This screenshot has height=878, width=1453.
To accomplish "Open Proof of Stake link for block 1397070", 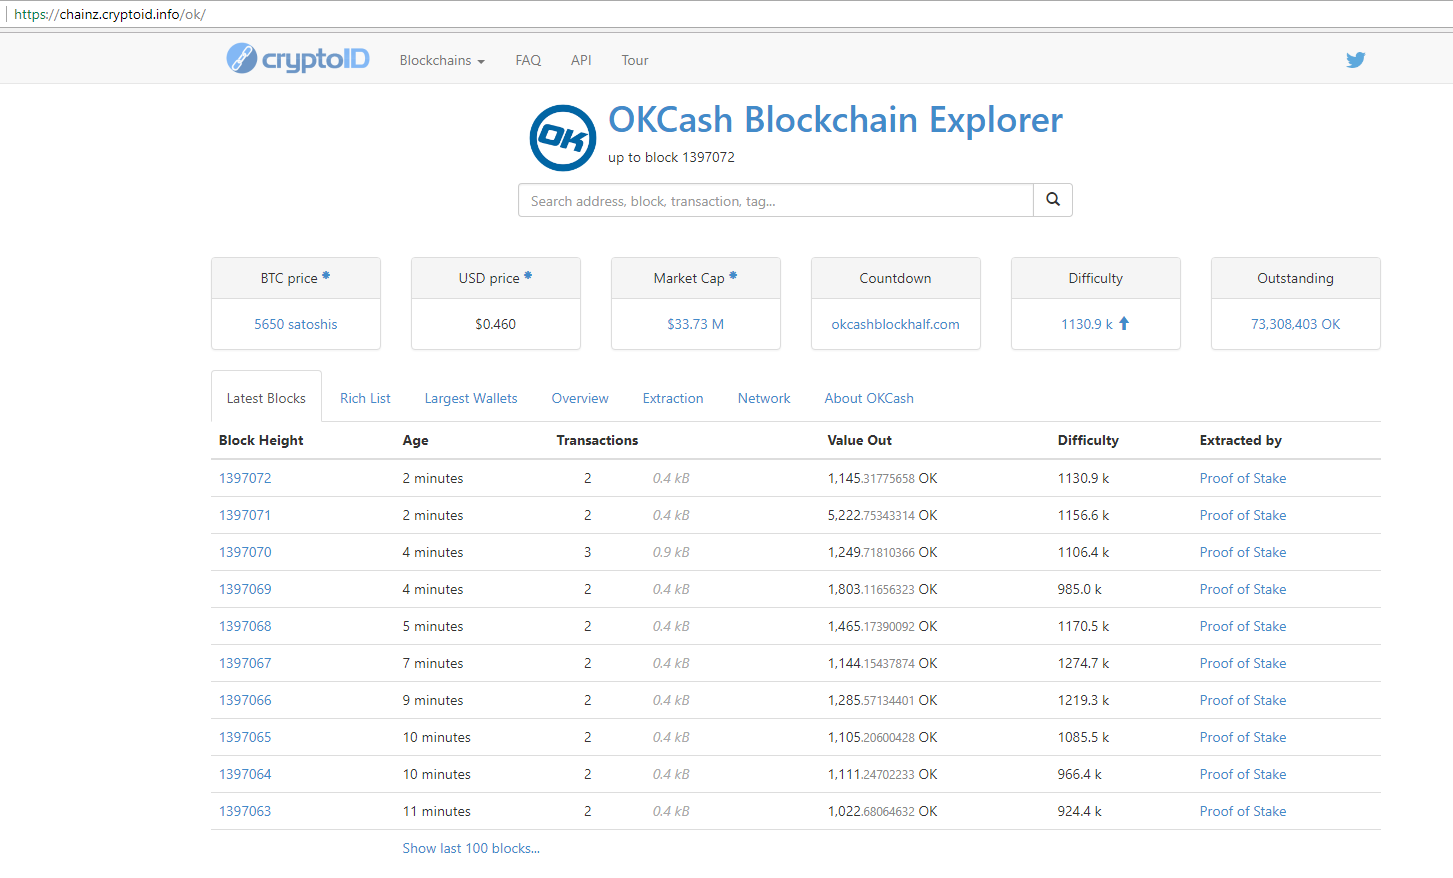I will [x=1243, y=552].
